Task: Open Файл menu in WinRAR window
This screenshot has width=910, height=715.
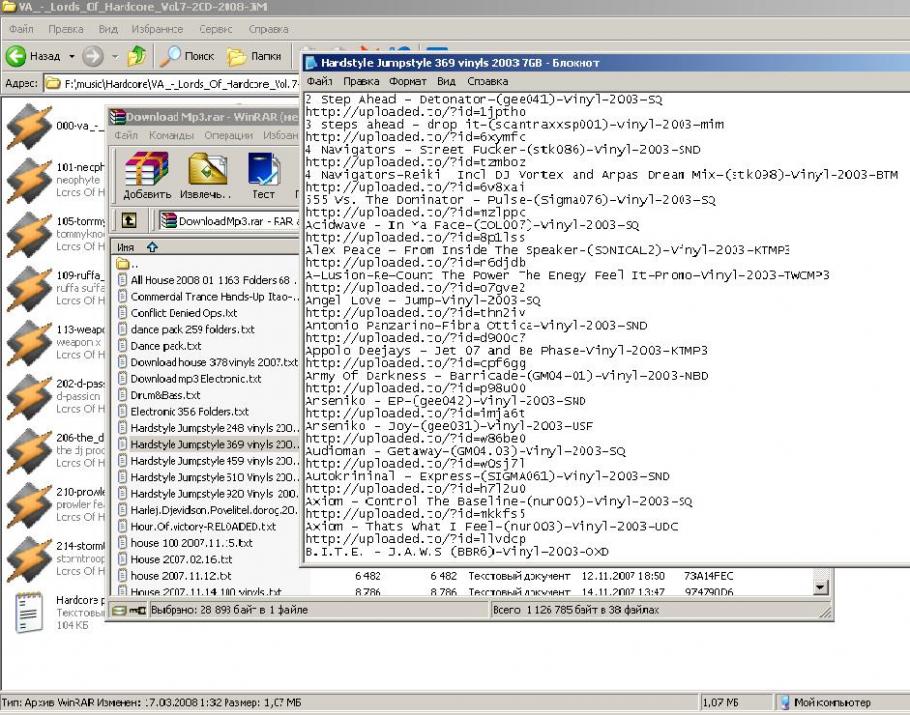Action: coord(126,135)
